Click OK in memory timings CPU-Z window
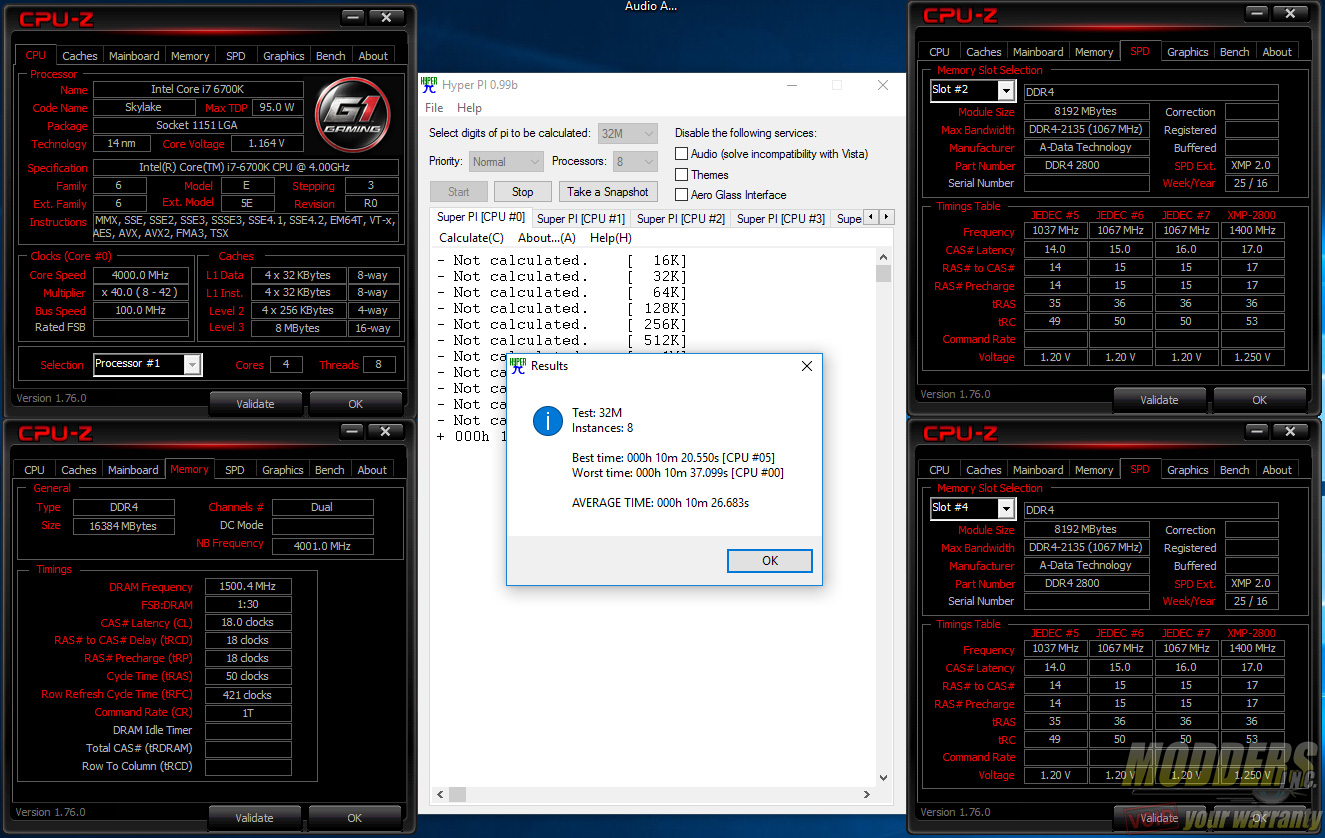The image size is (1325, 838). [x=354, y=818]
